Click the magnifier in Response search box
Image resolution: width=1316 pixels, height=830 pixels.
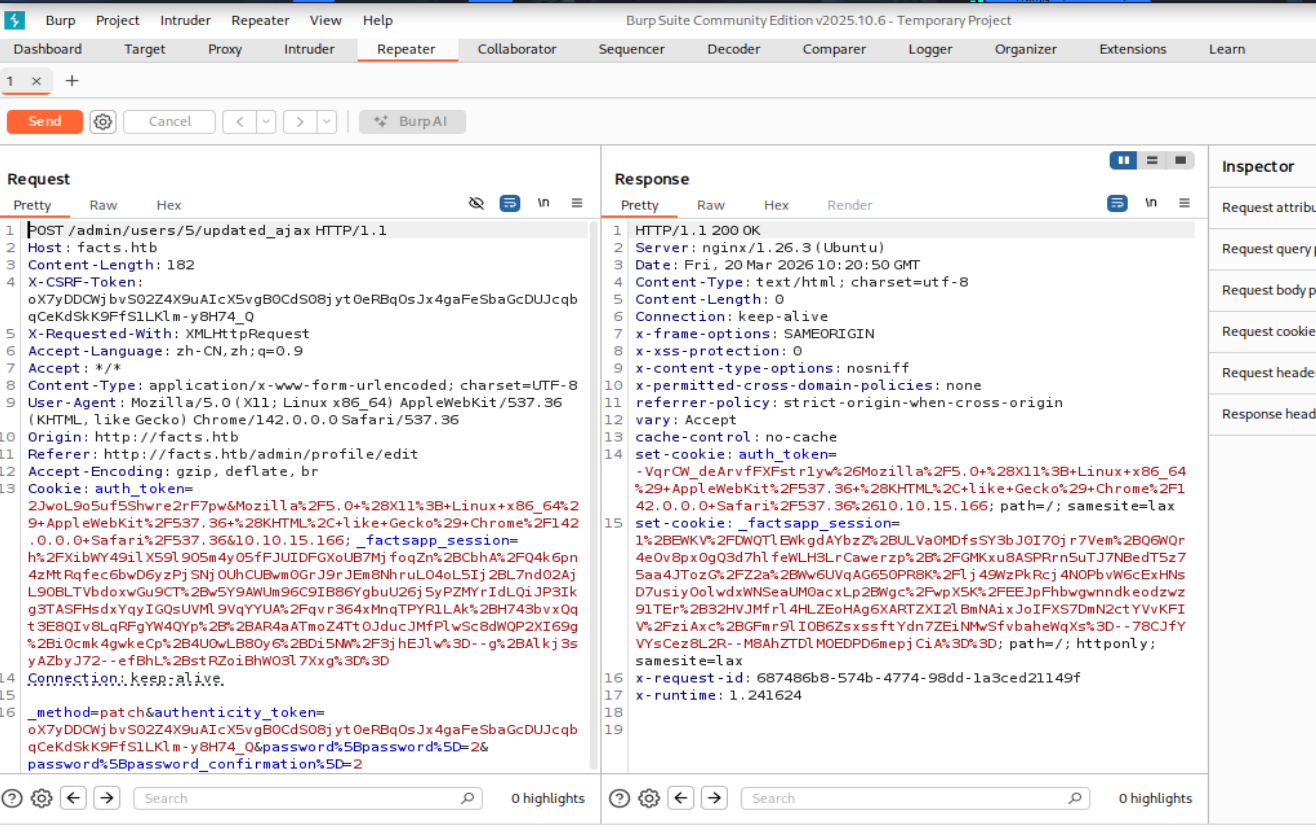click(x=1075, y=798)
